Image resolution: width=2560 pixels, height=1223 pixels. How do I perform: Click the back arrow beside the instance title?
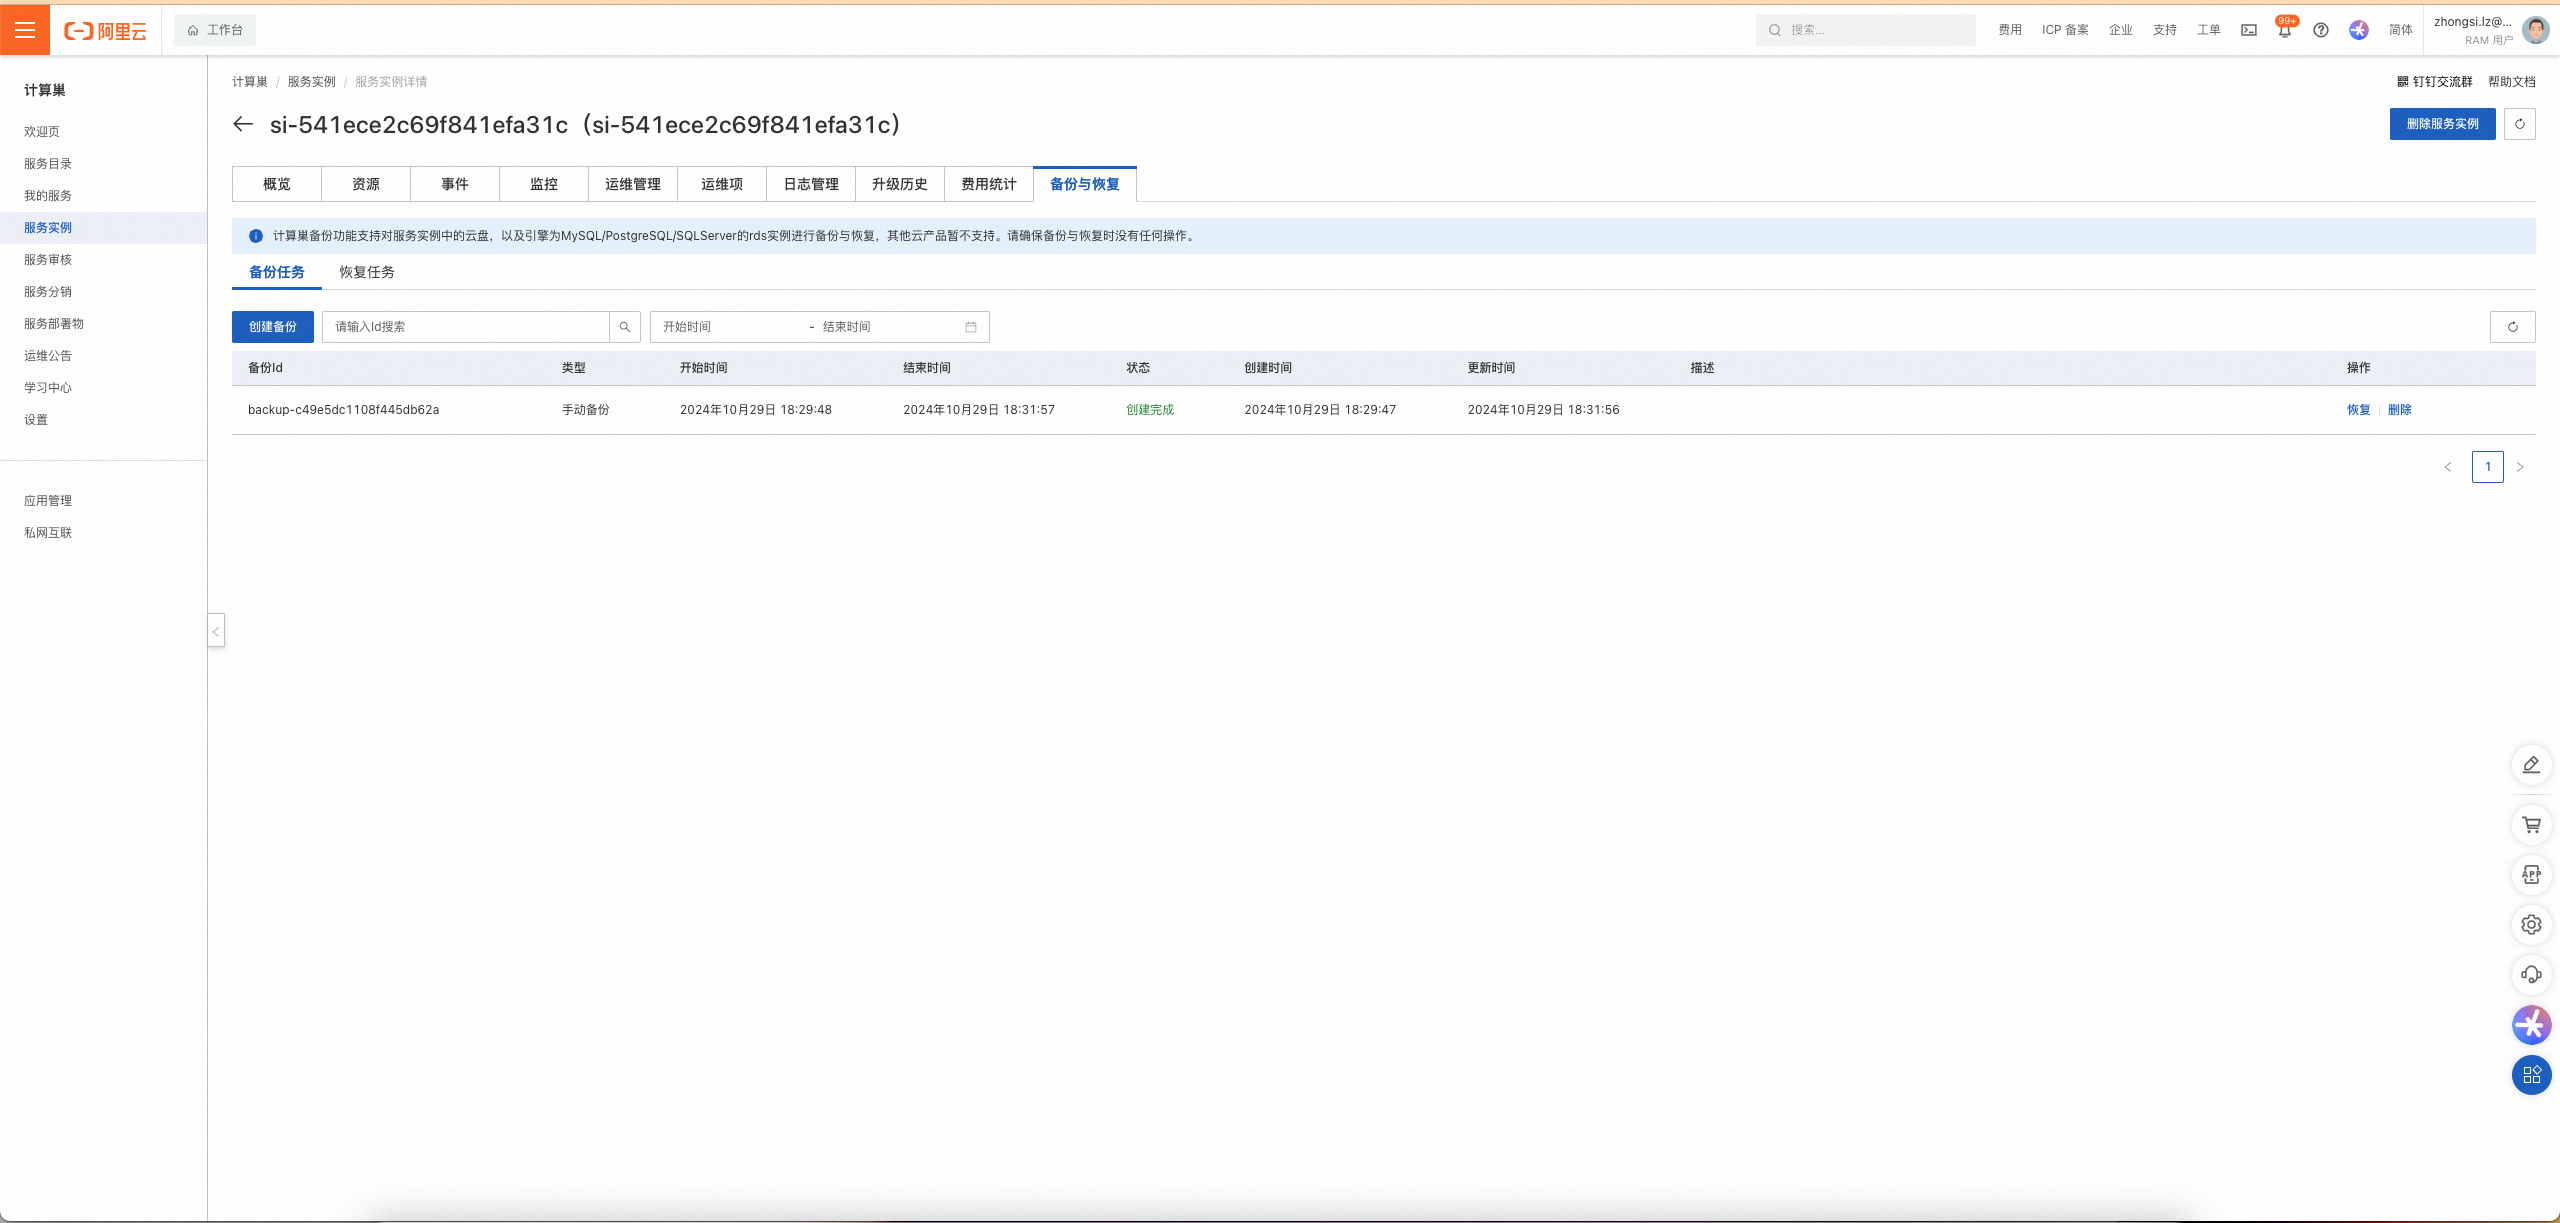[242, 124]
